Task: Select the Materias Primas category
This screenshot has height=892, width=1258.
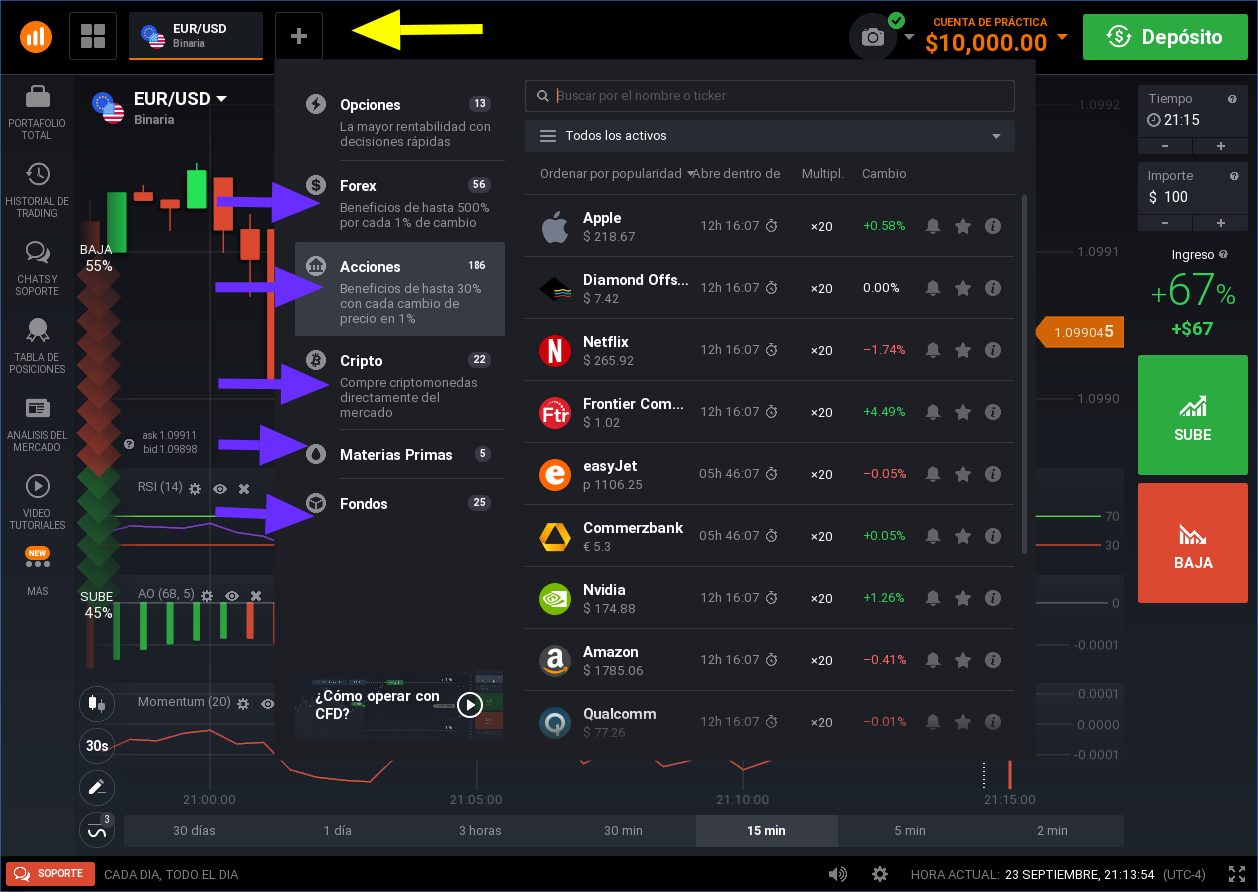Action: click(400, 454)
